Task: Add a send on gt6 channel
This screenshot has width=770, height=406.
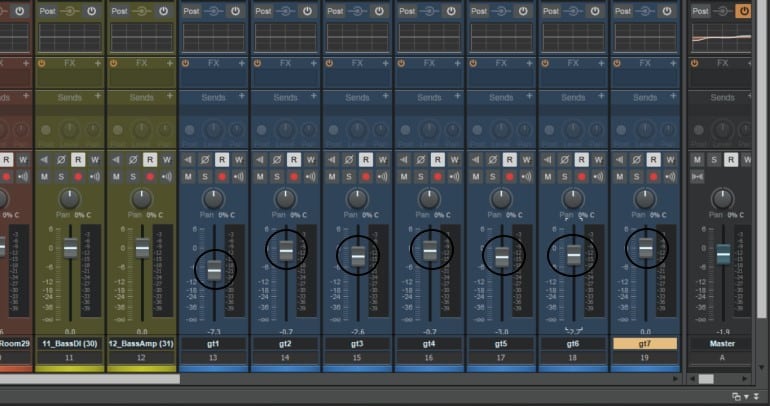Action: (600, 98)
